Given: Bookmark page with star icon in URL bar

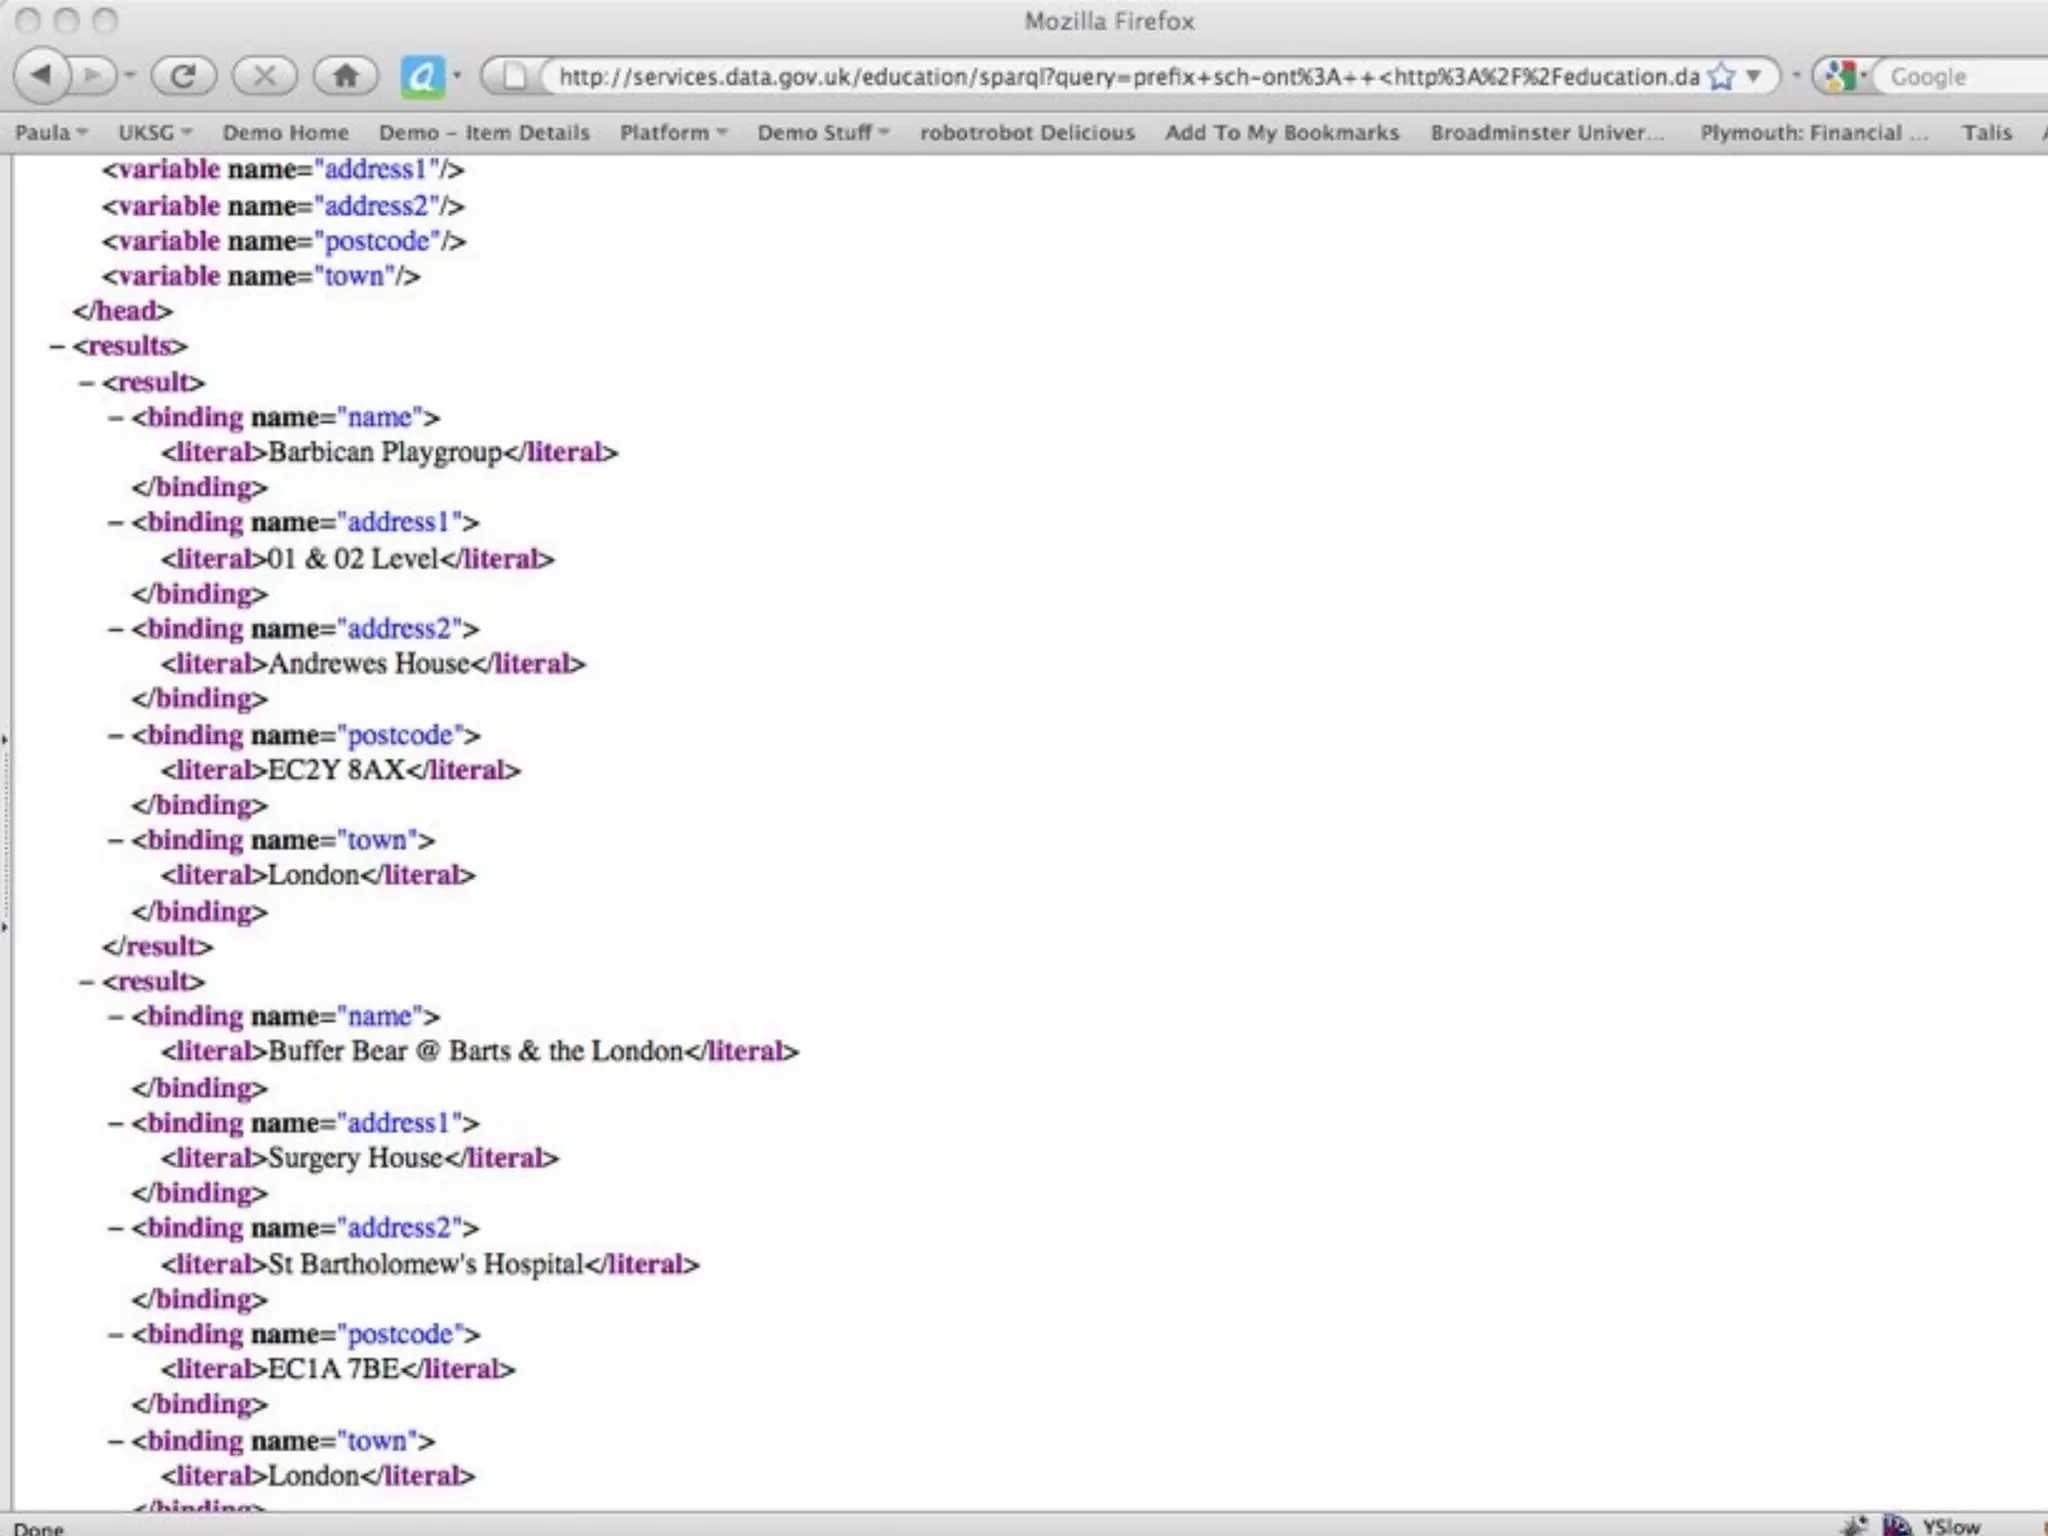Looking at the screenshot, I should pos(1721,76).
